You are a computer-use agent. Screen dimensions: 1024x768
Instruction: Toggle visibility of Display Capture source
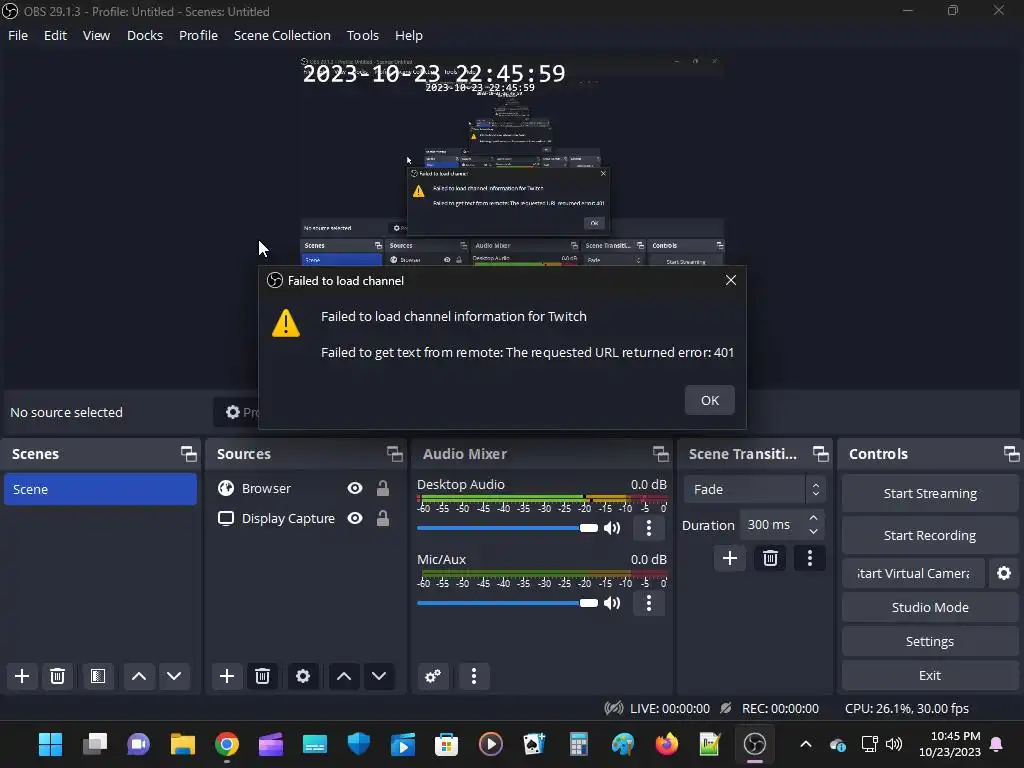tap(355, 519)
